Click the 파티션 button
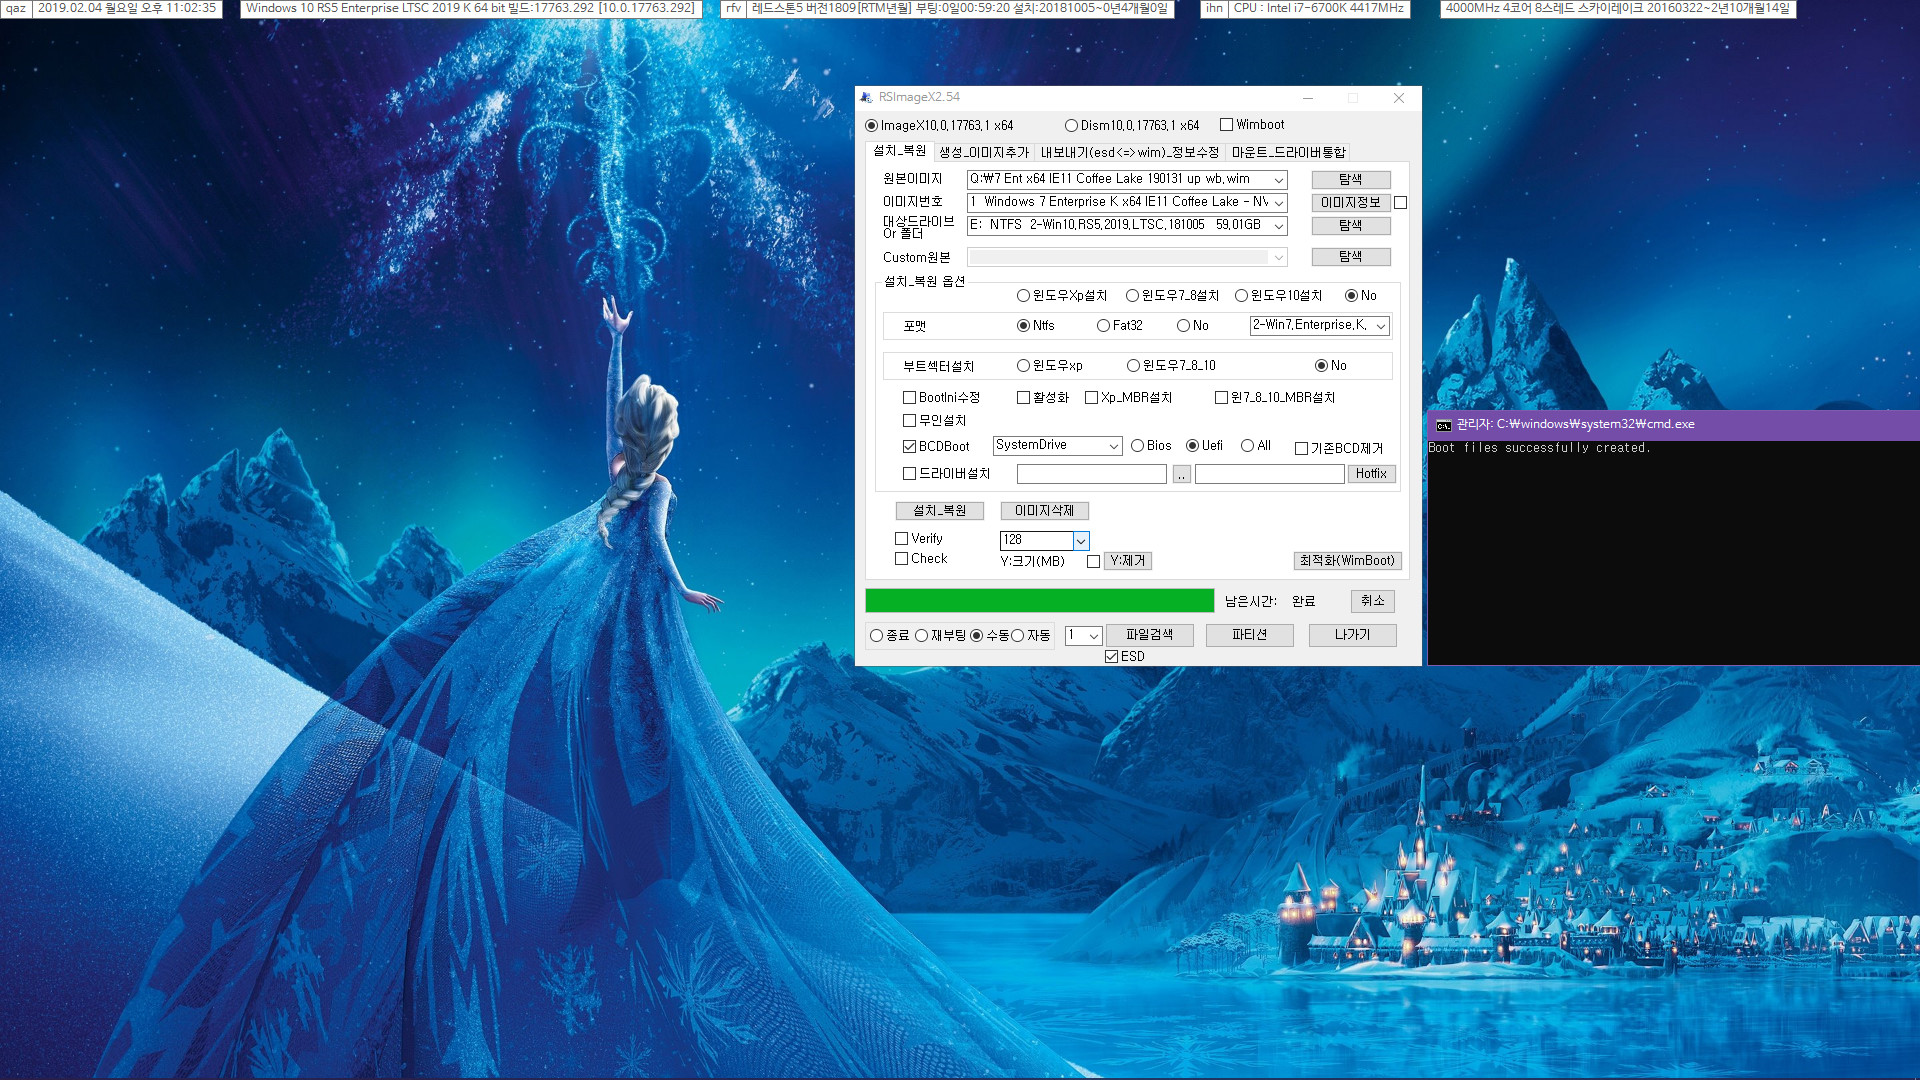 tap(1250, 635)
